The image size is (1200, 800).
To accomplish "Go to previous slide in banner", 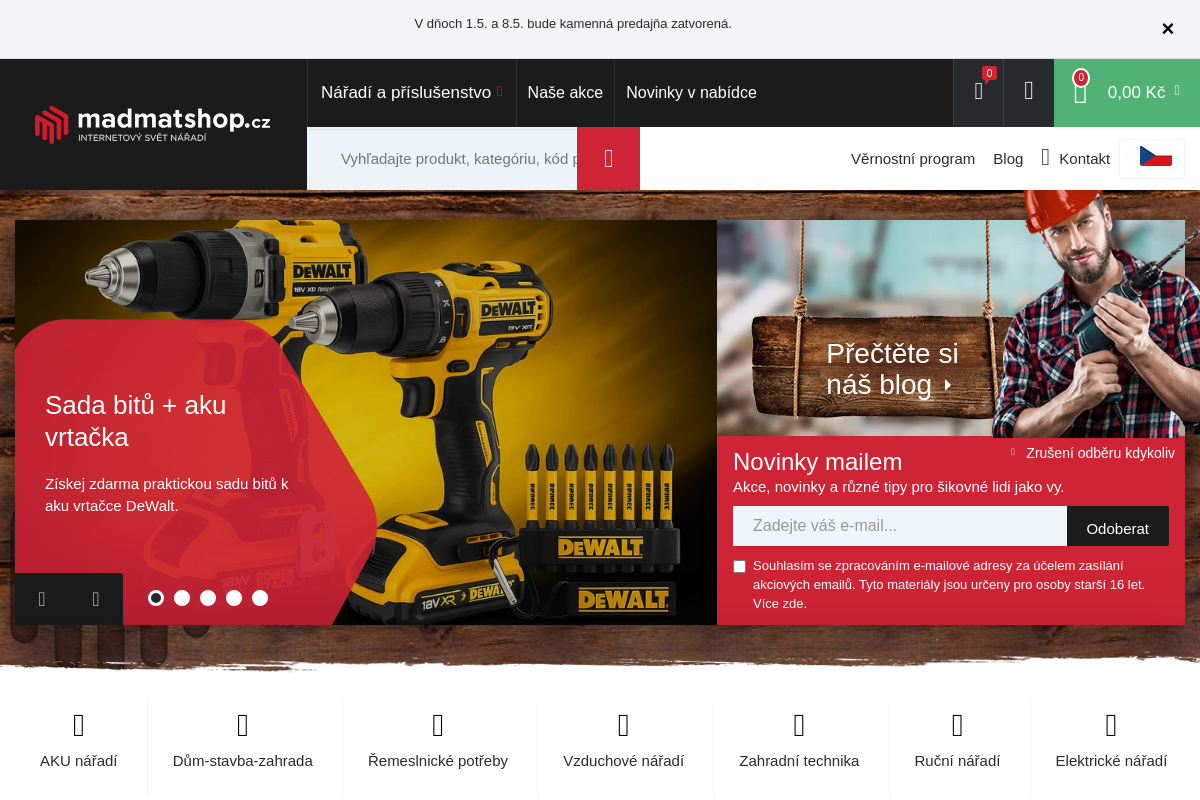I will pyautogui.click(x=42, y=599).
